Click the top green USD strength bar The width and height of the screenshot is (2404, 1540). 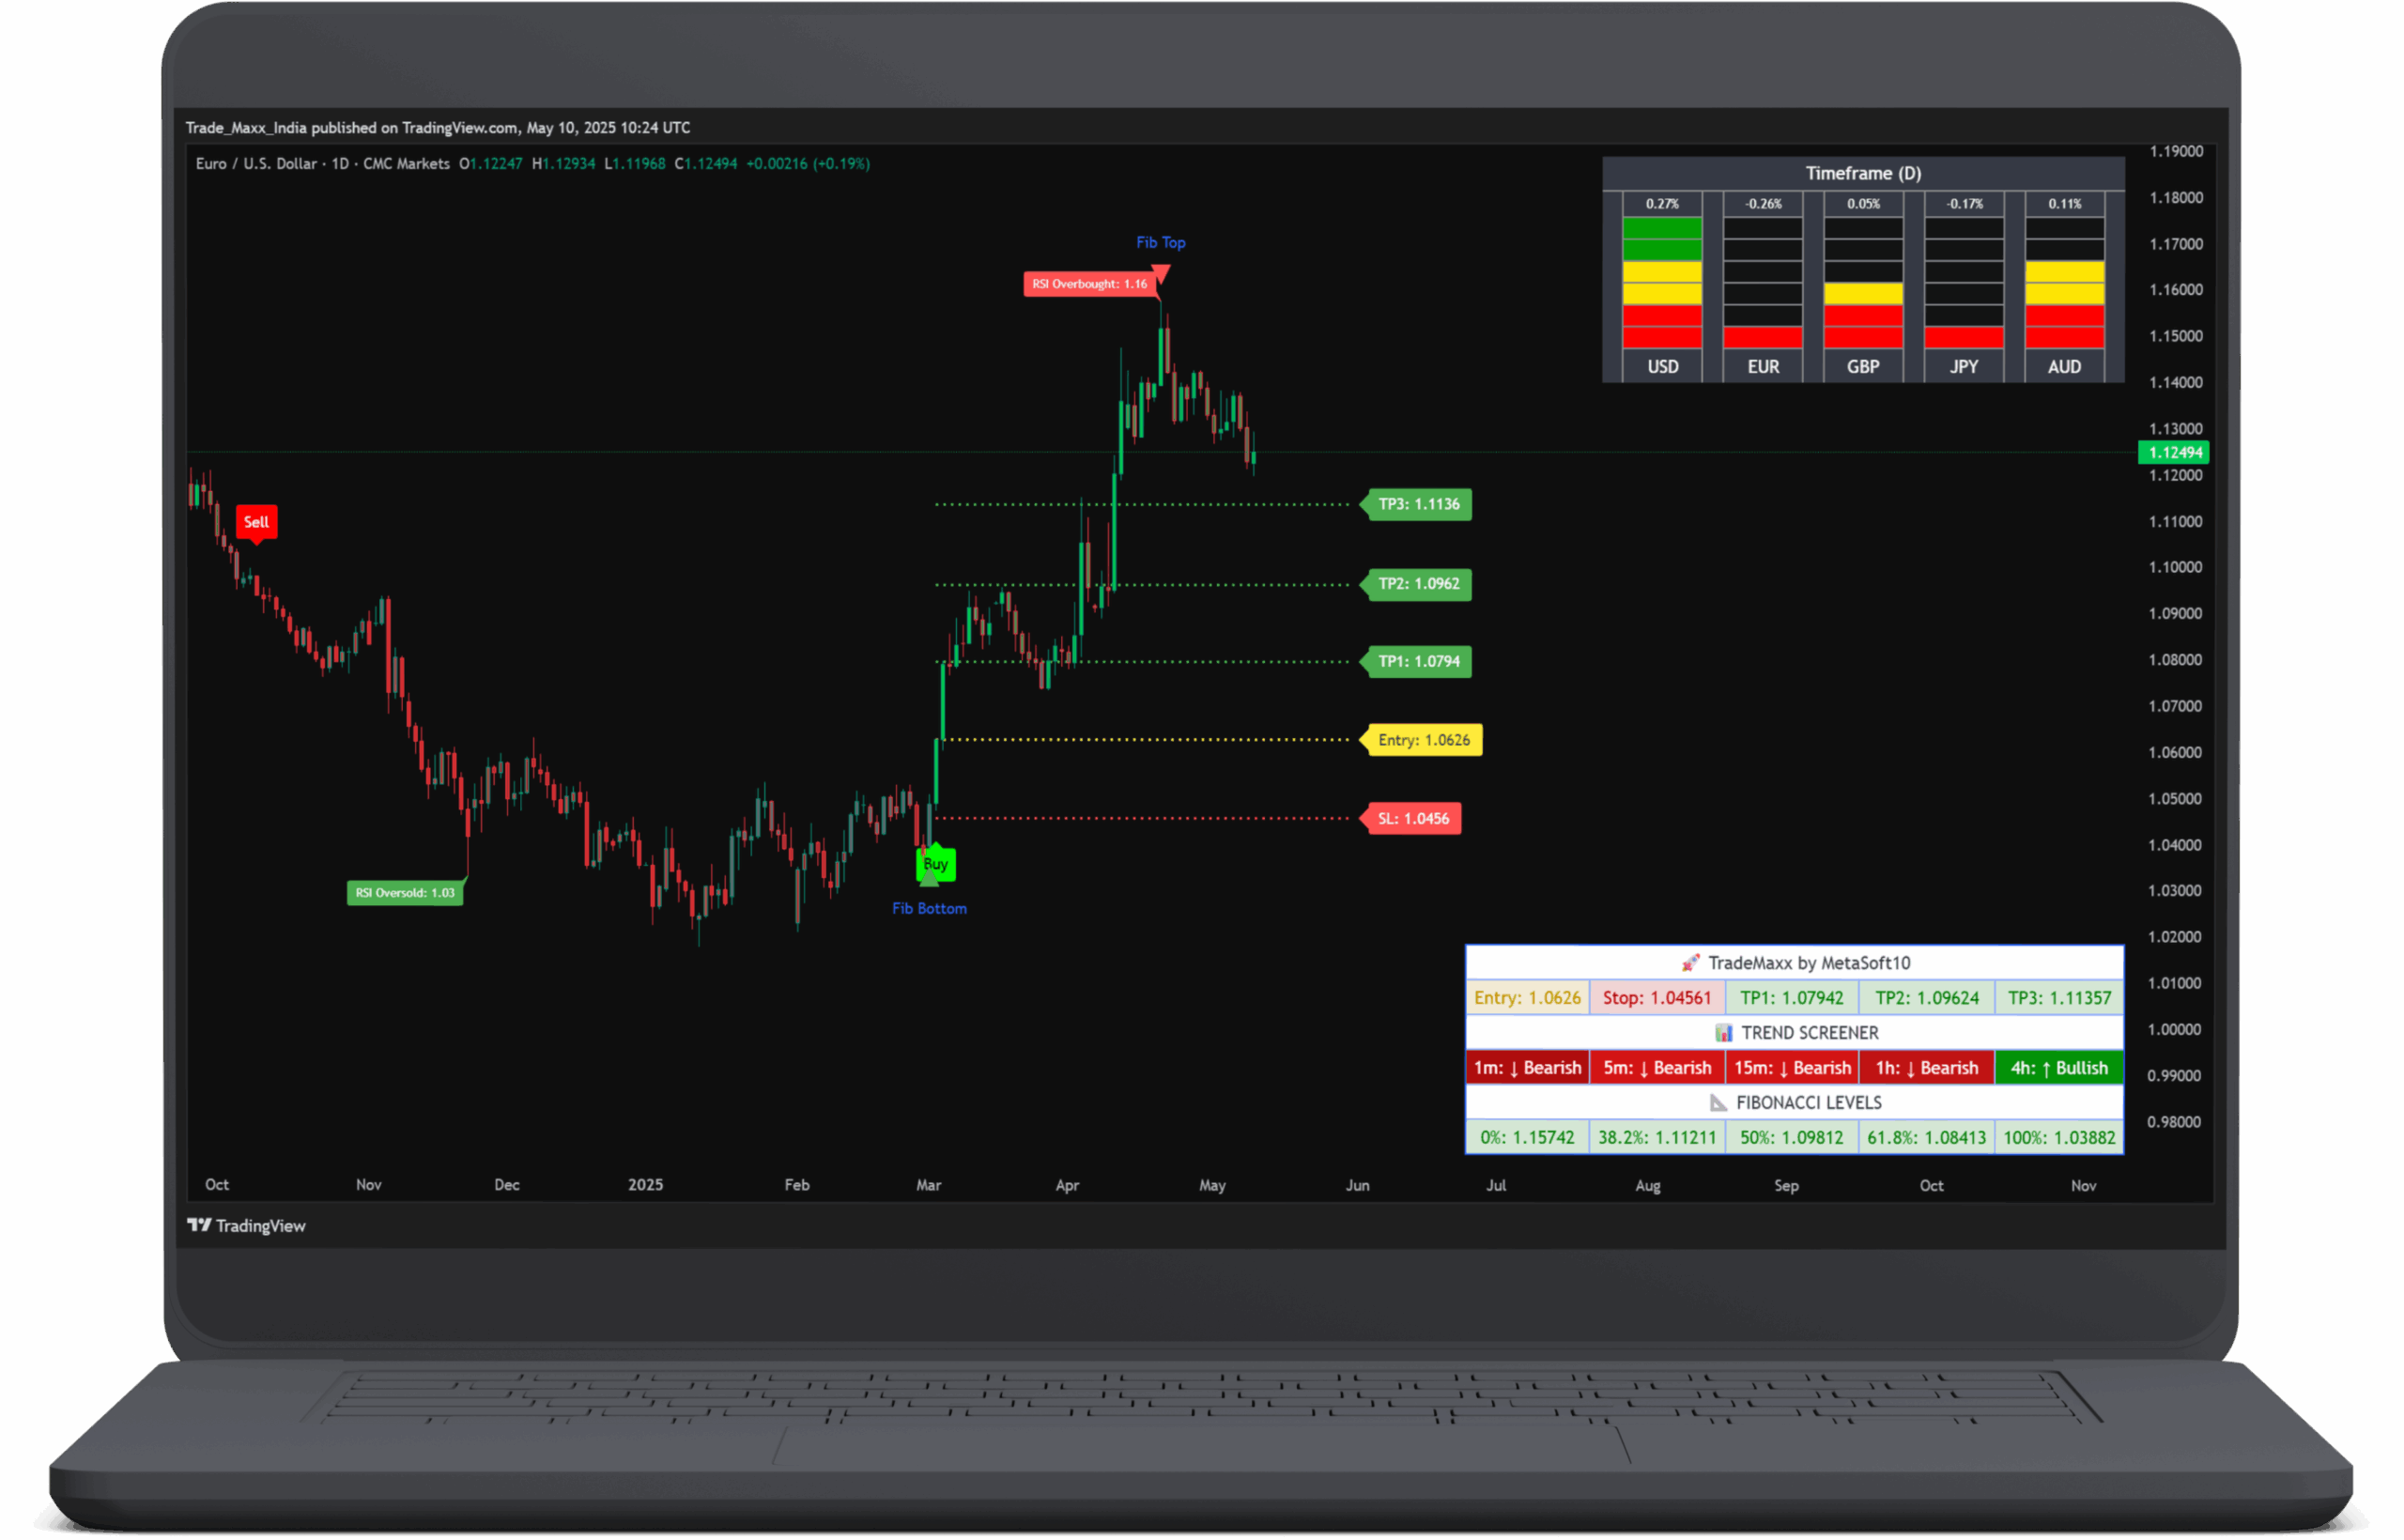click(x=1662, y=228)
